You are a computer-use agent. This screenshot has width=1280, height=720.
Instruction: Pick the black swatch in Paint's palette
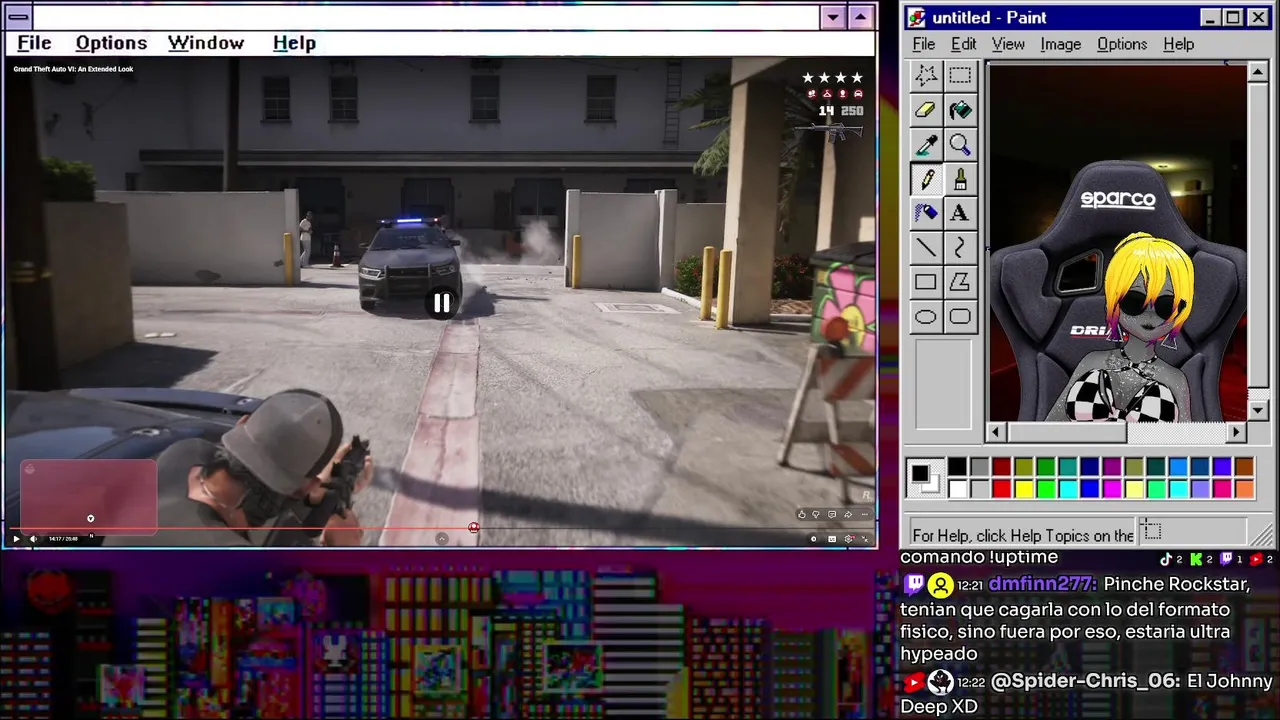click(957, 467)
